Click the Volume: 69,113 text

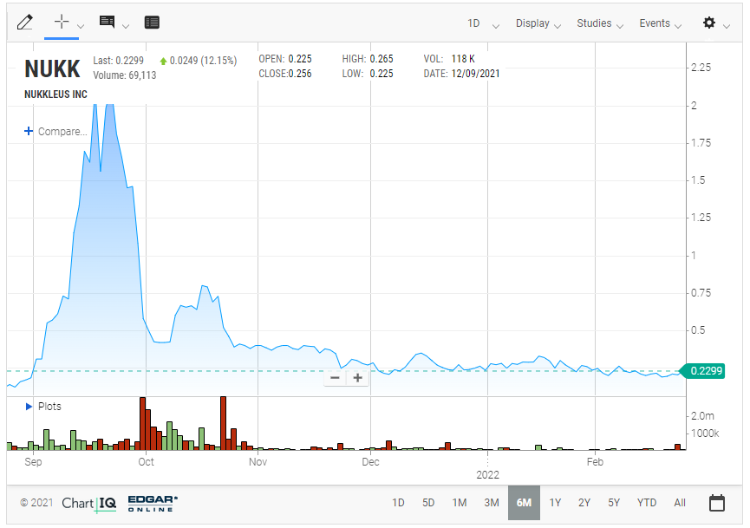pos(124,75)
